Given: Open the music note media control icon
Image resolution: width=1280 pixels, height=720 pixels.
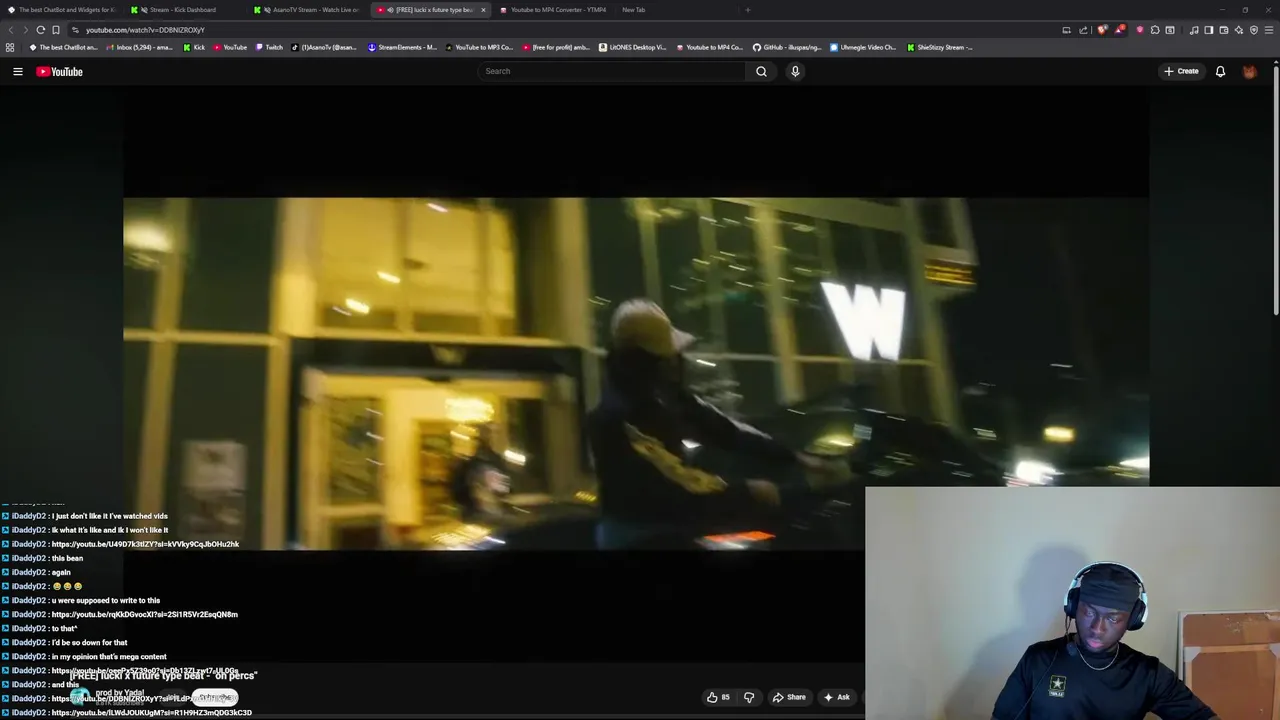Looking at the screenshot, I should pyautogui.click(x=1194, y=30).
